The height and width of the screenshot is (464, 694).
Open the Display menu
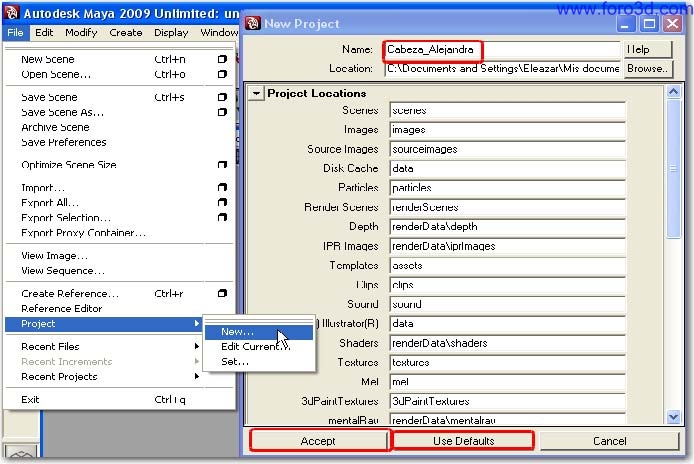coord(171,33)
